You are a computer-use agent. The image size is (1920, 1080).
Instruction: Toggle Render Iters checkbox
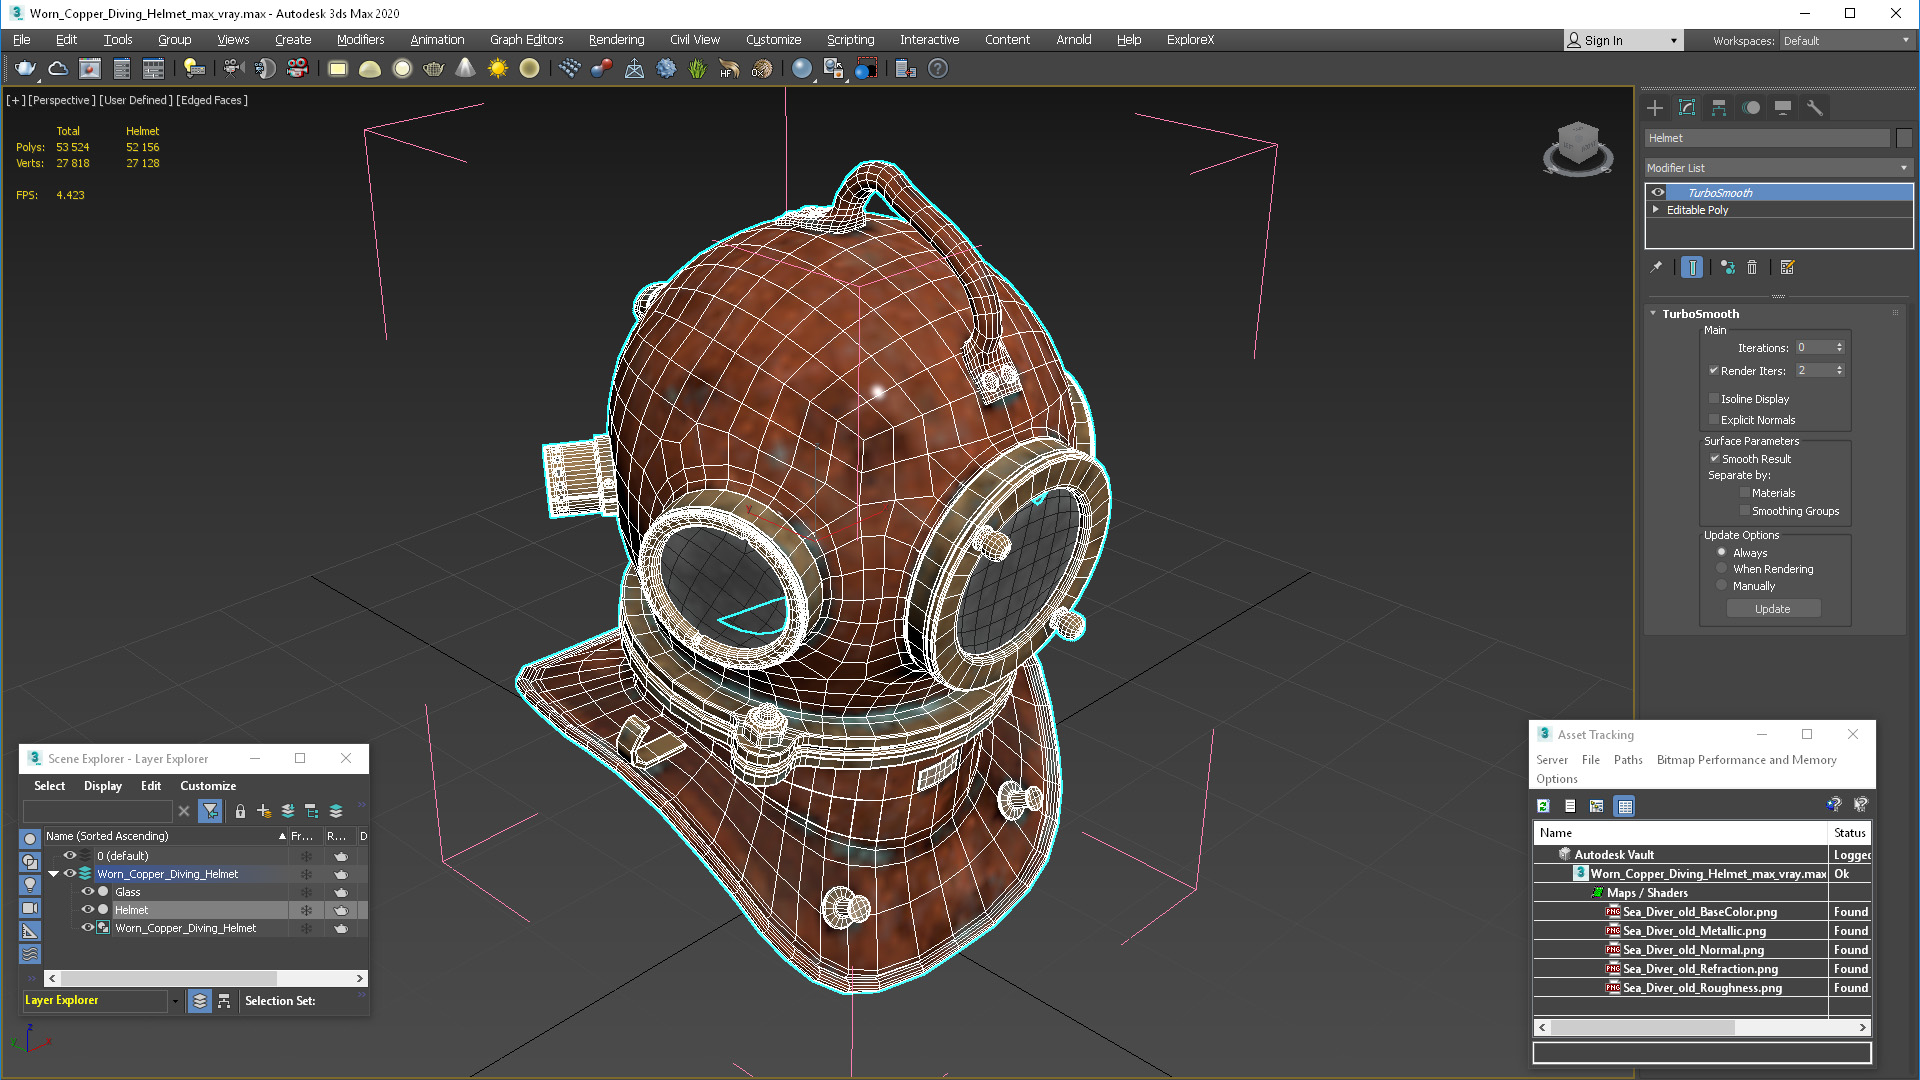1714,370
